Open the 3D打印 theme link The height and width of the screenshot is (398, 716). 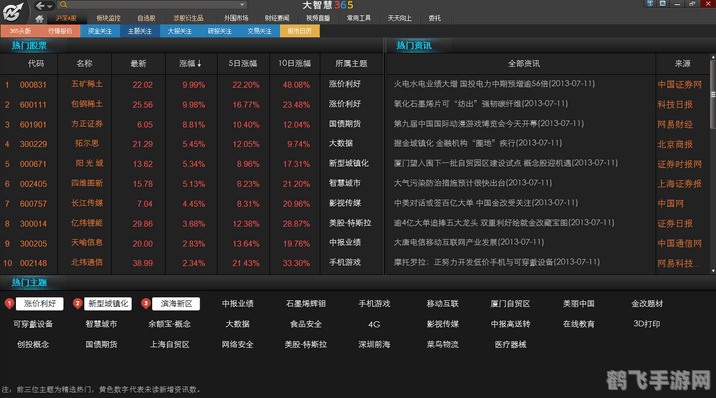(x=647, y=324)
